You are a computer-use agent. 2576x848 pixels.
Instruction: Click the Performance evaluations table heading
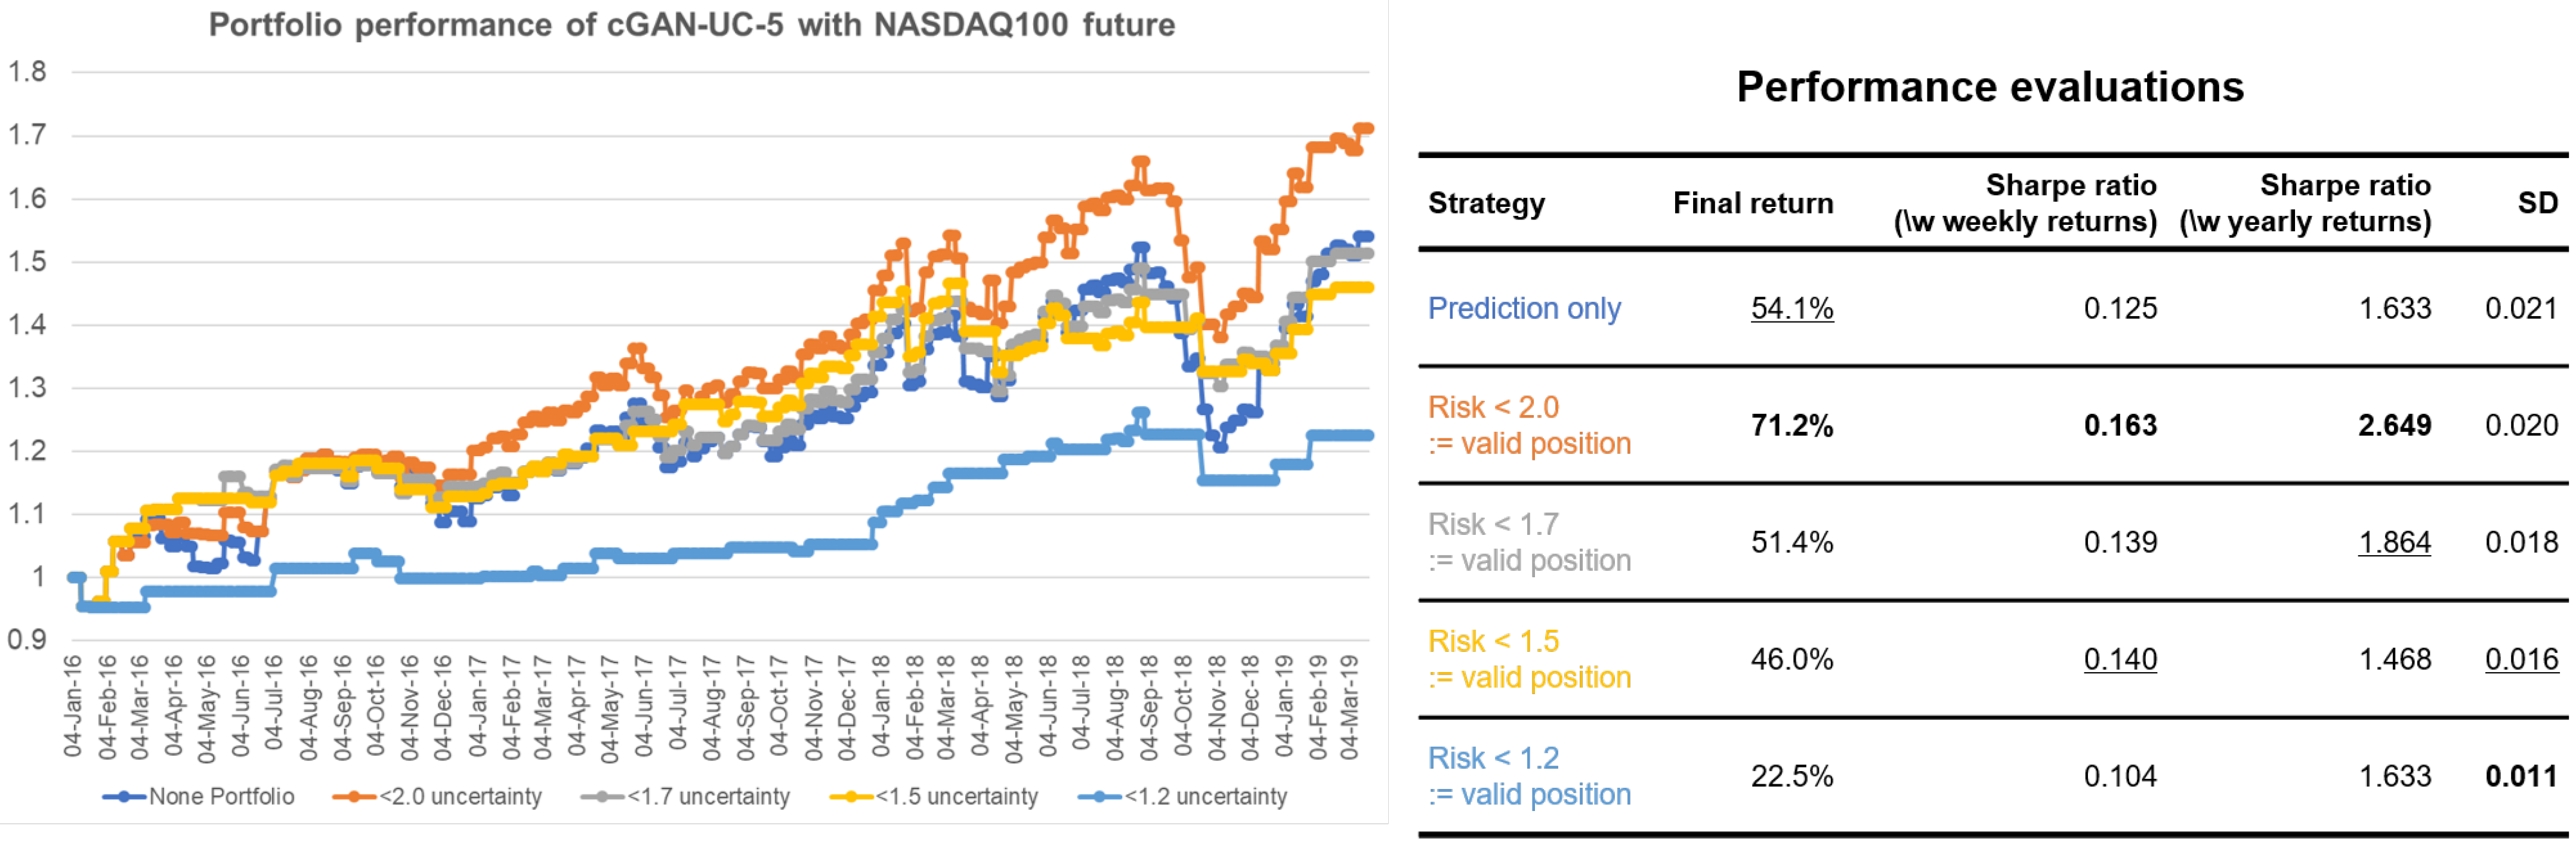(1989, 87)
